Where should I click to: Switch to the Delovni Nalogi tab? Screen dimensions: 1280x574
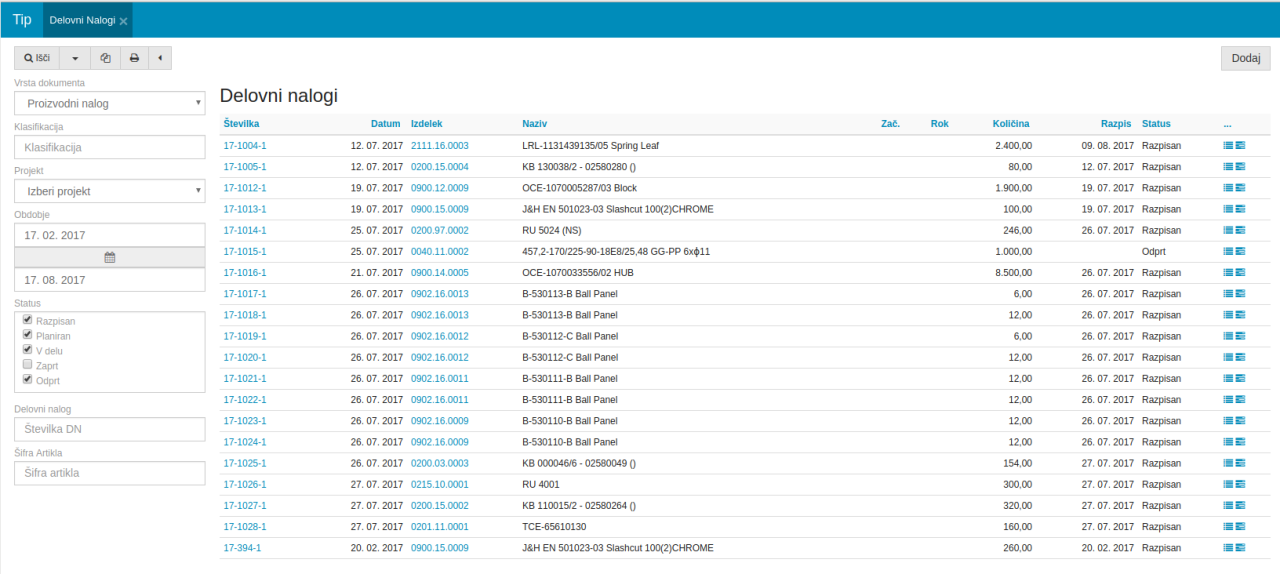(82, 20)
